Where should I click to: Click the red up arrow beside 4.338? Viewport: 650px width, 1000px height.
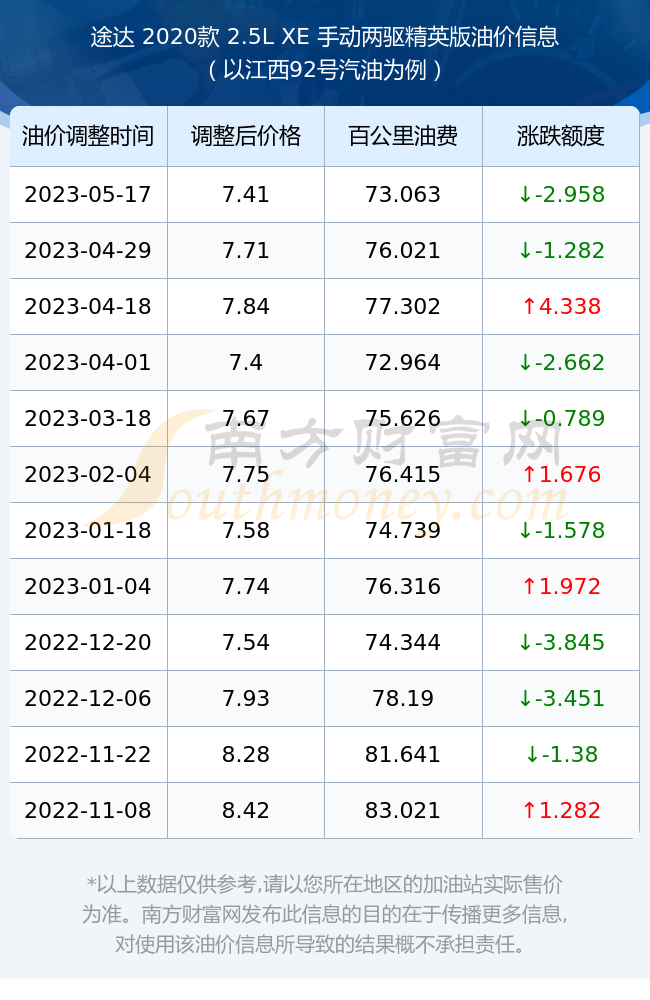coord(529,307)
